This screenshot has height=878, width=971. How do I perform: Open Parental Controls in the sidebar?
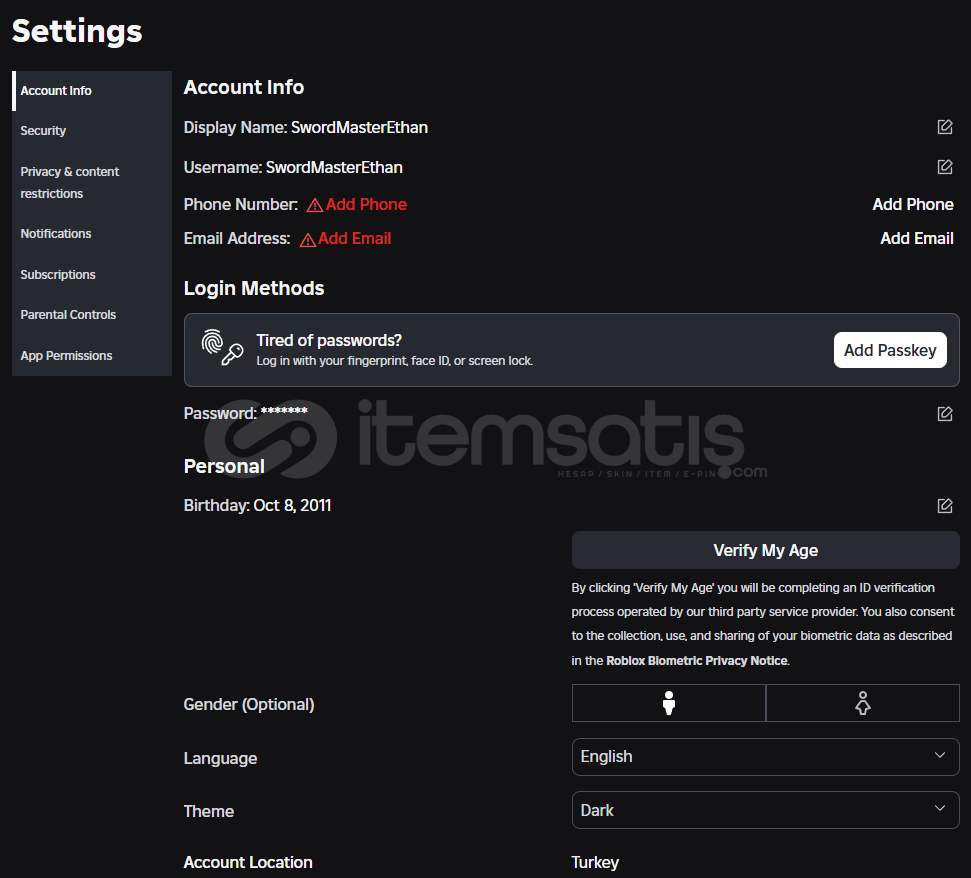tap(68, 315)
